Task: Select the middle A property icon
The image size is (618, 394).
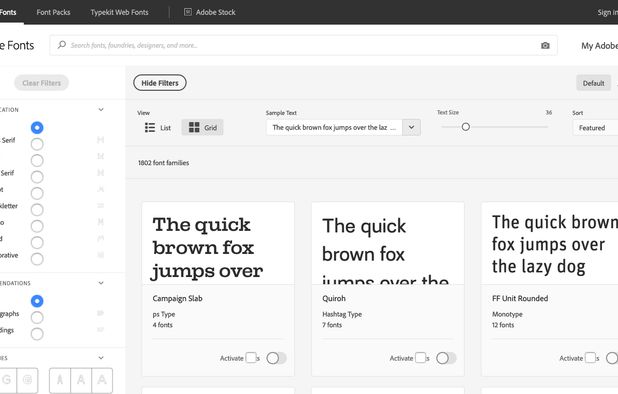Action: pyautogui.click(x=81, y=380)
